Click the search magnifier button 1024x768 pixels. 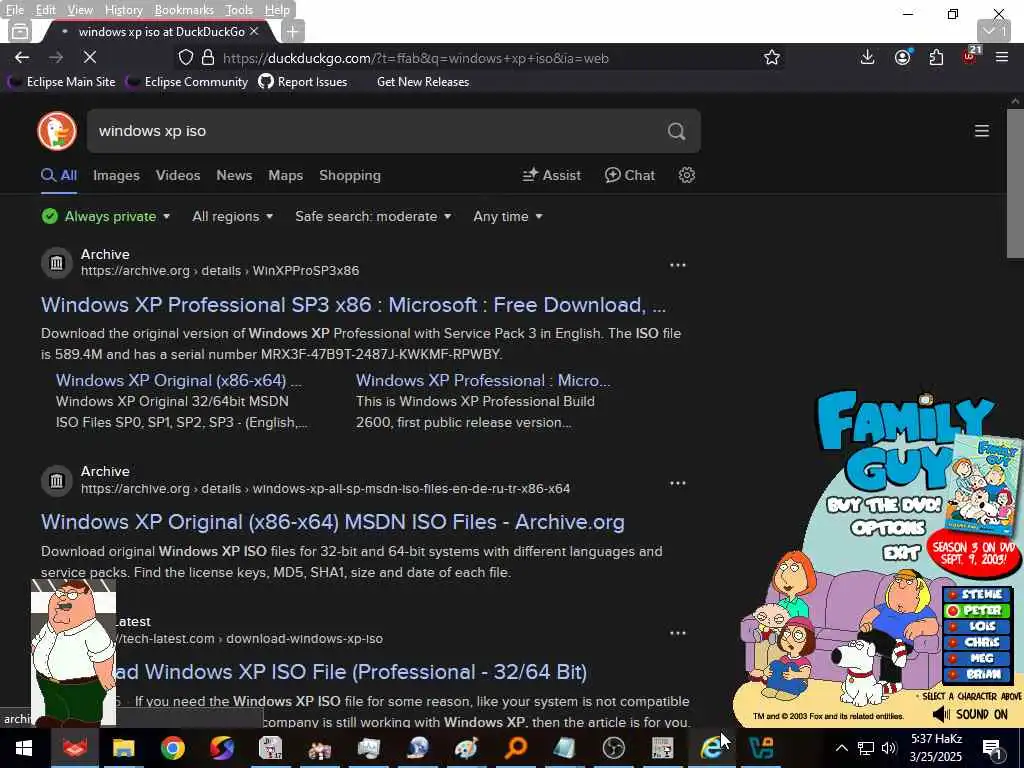click(677, 131)
